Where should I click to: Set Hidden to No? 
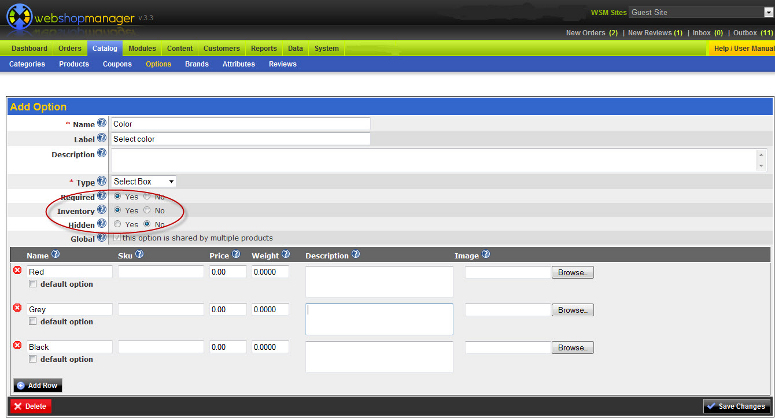point(147,224)
